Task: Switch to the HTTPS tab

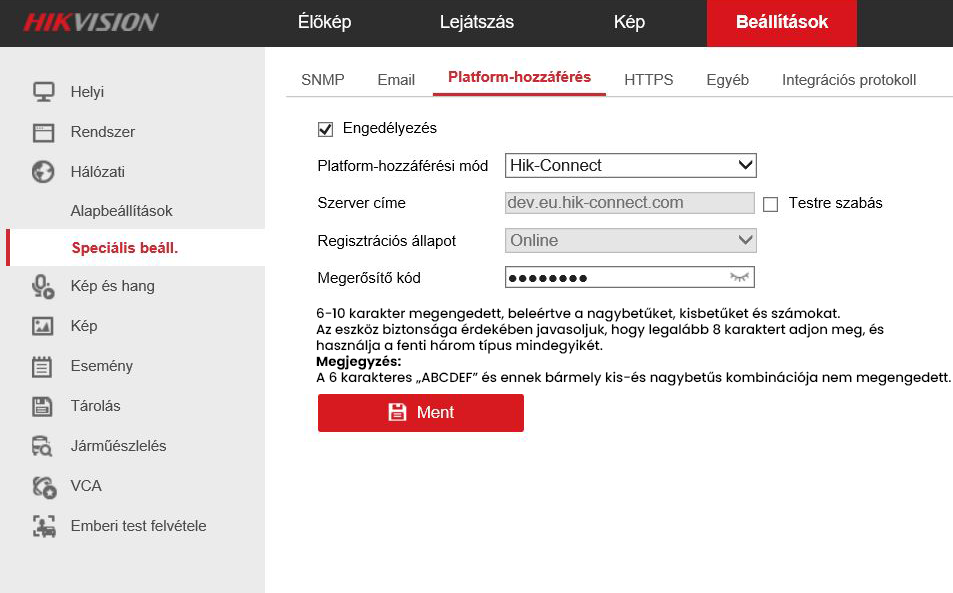Action: tap(649, 80)
